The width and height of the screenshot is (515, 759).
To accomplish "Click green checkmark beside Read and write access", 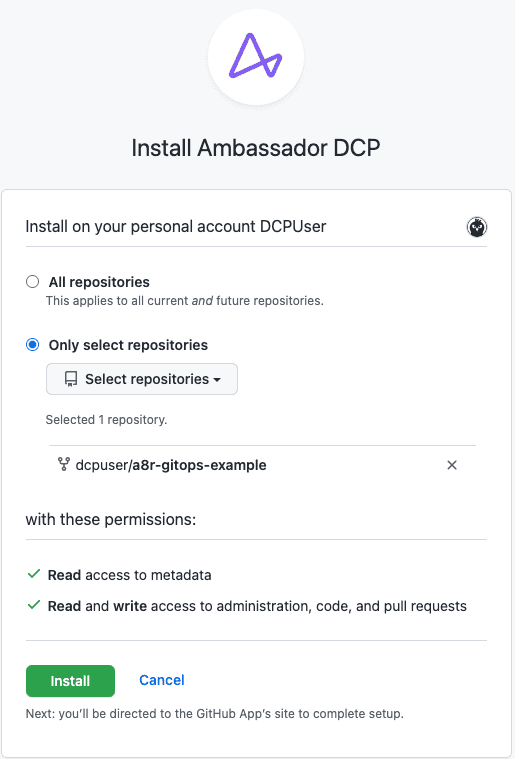I will (33, 605).
